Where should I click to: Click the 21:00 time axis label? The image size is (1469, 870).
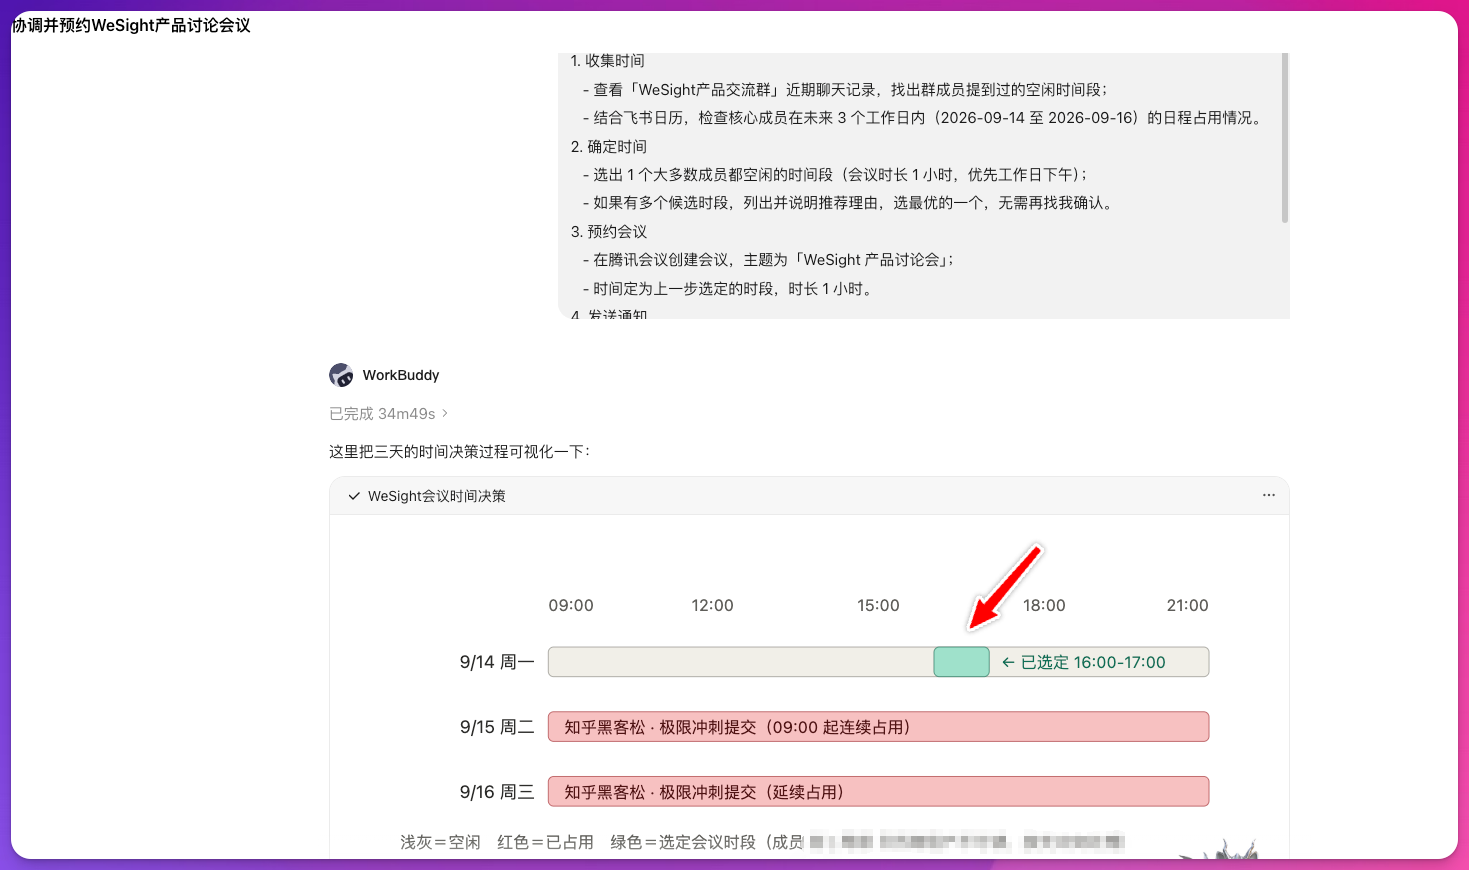click(x=1187, y=605)
